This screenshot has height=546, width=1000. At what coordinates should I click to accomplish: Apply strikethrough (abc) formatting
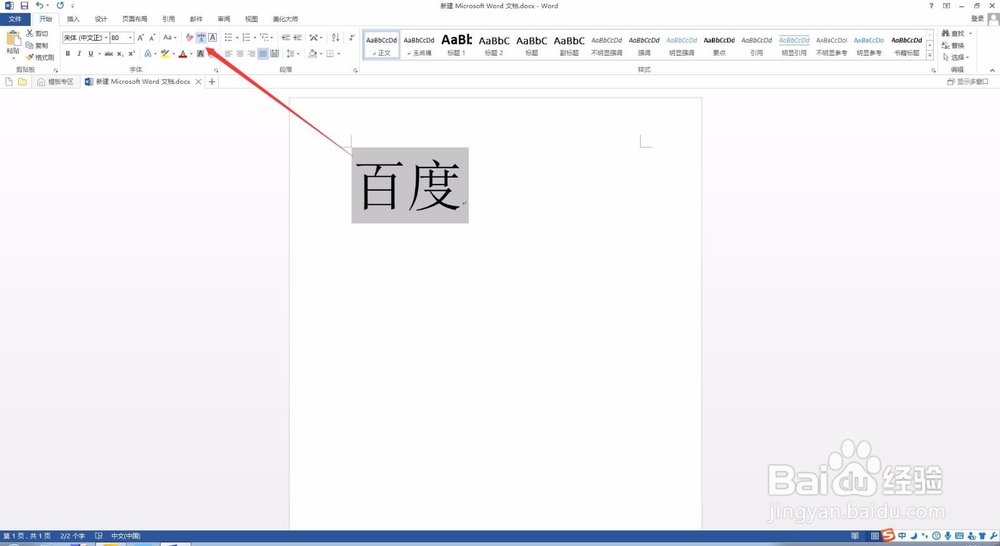pos(108,54)
